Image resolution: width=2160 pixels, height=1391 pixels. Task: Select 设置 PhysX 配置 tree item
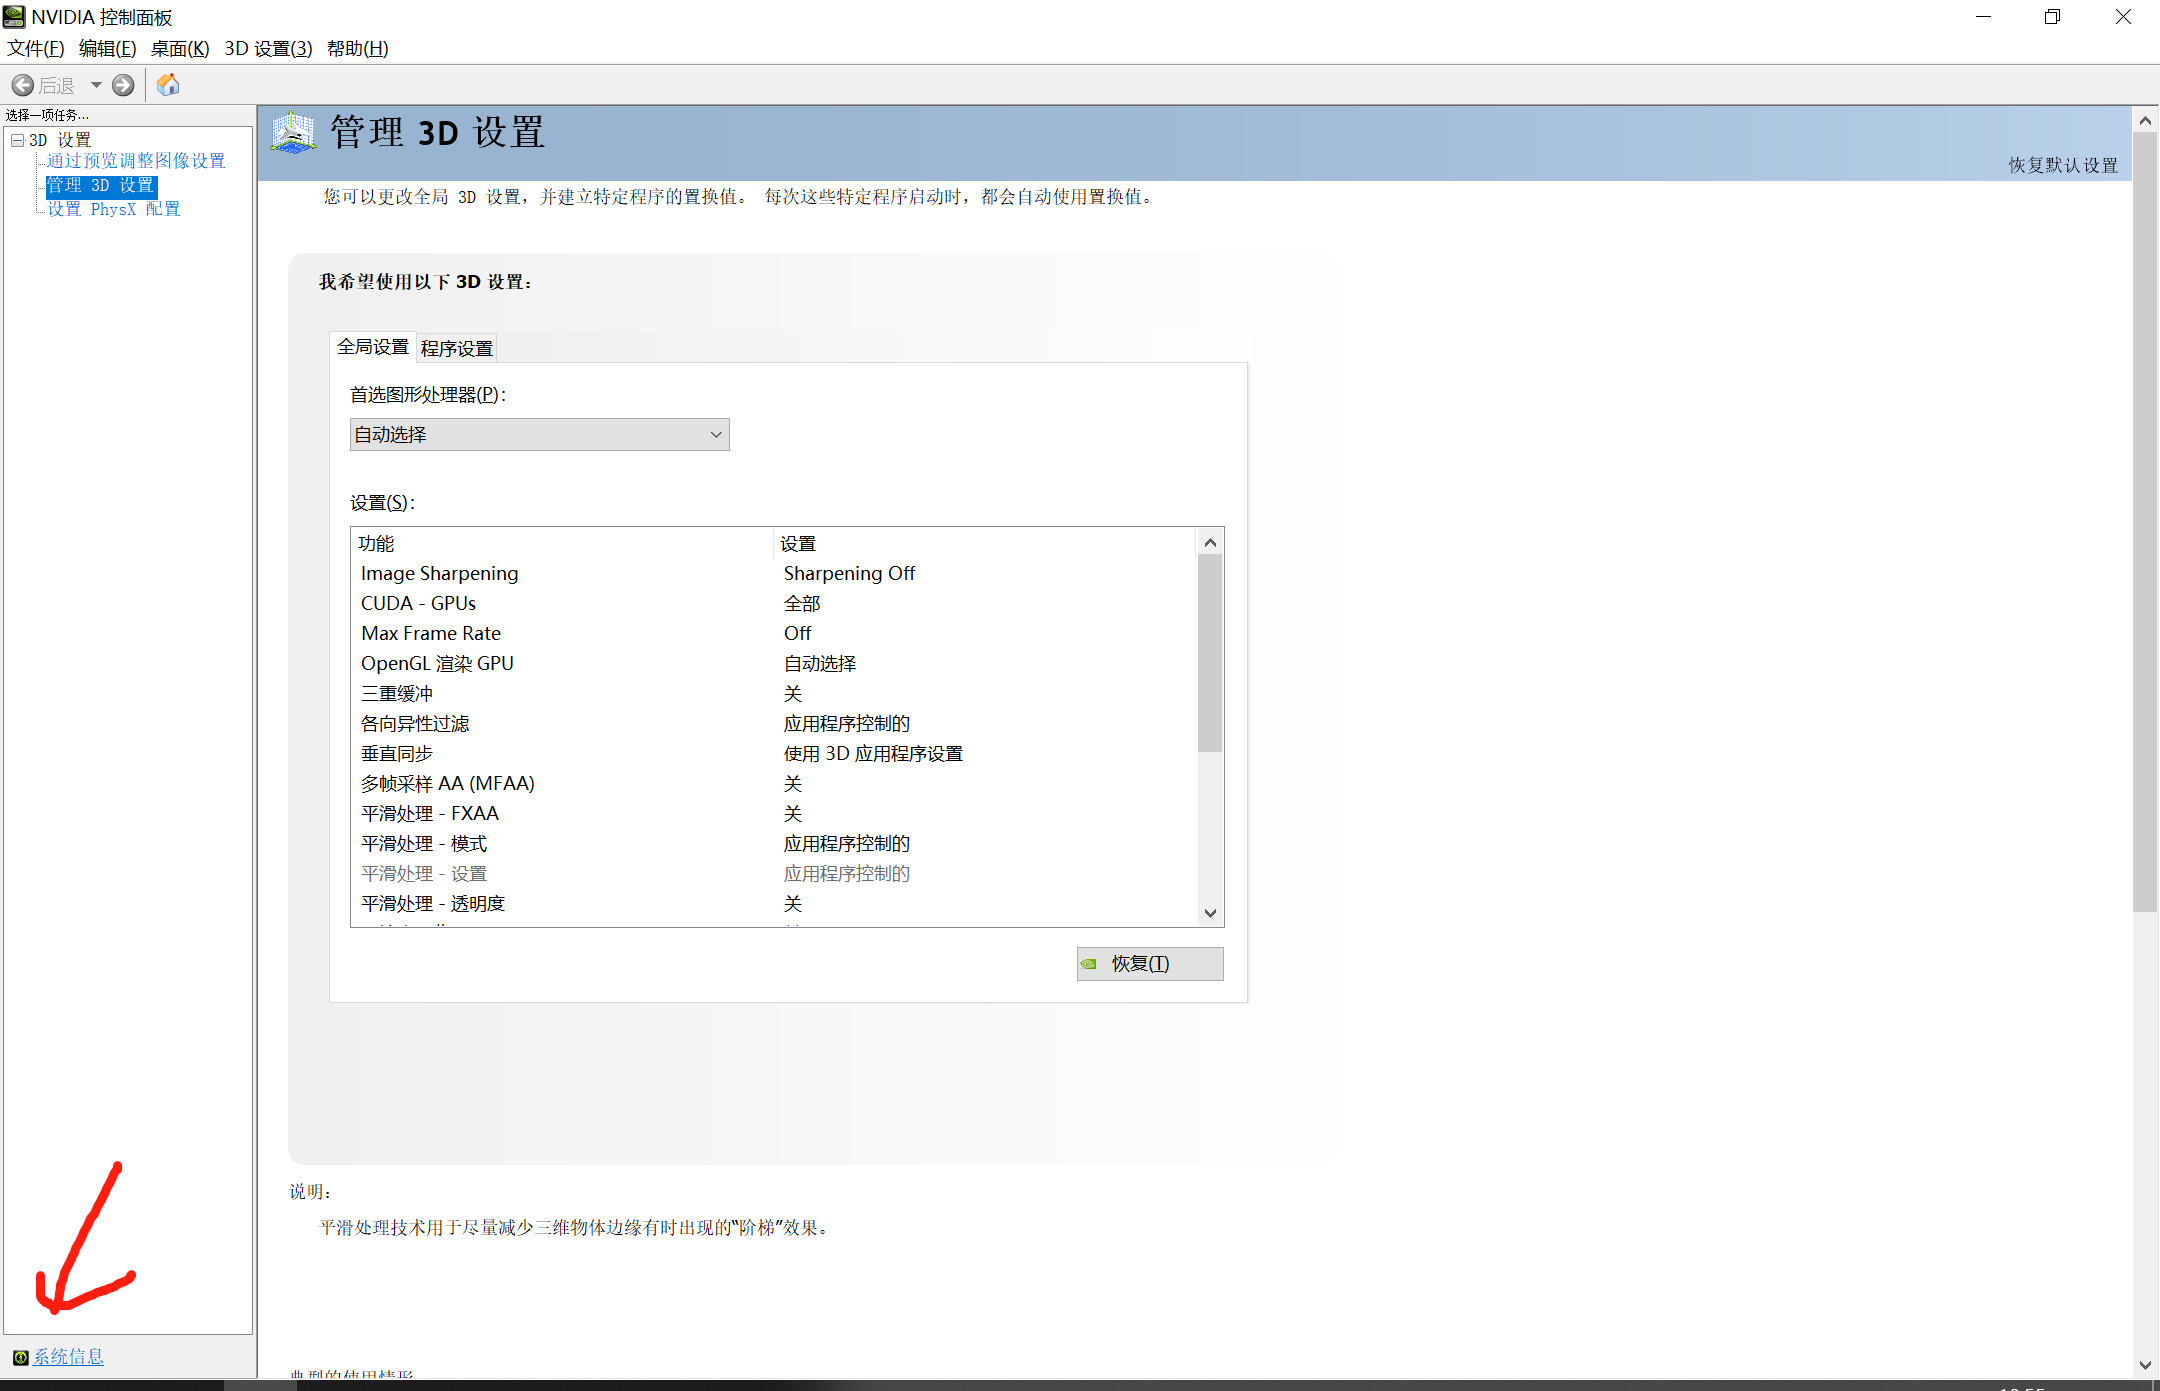click(x=114, y=209)
